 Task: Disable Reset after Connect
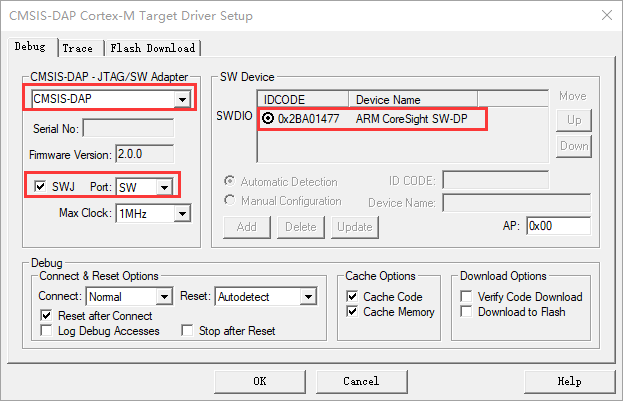47,315
